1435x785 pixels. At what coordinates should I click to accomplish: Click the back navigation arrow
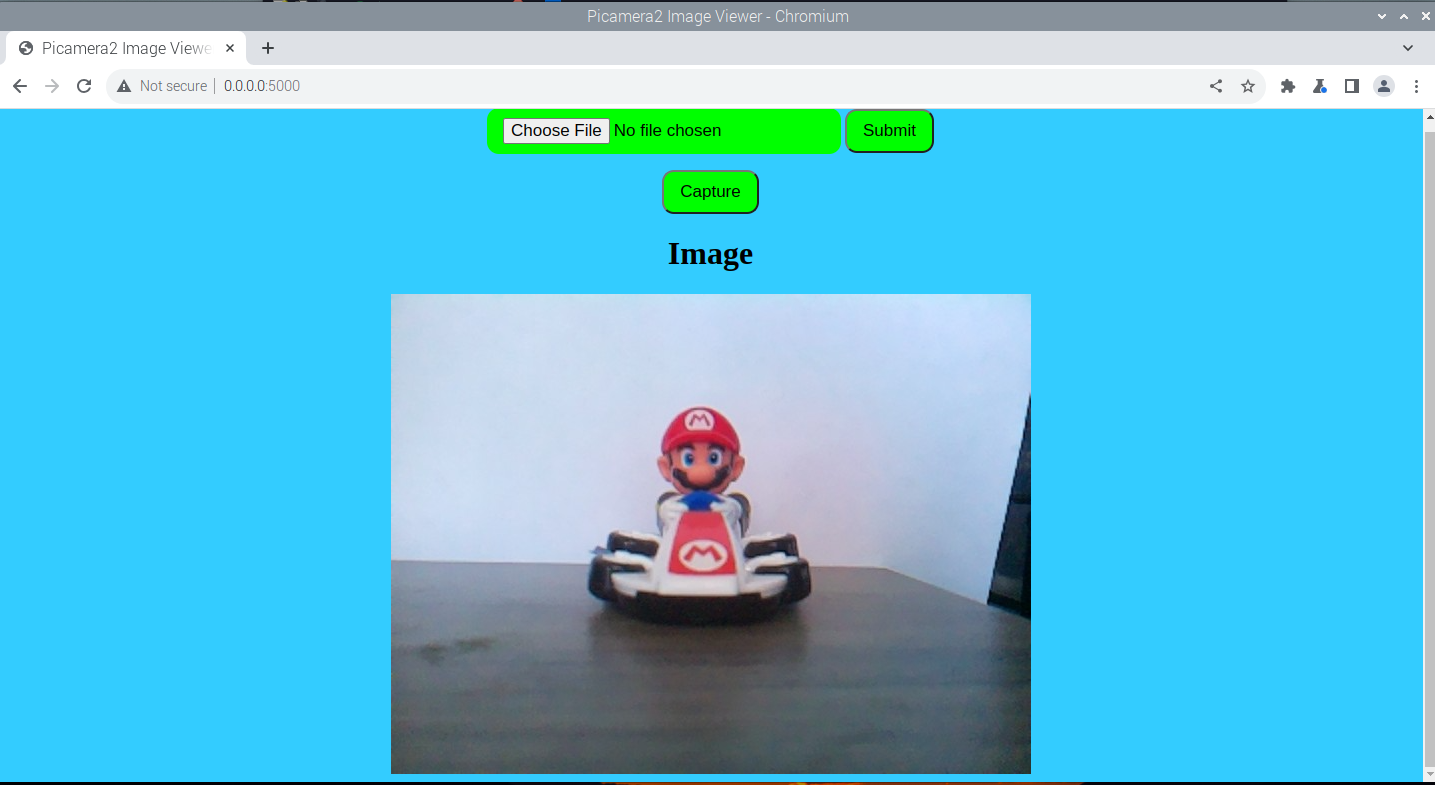(20, 86)
